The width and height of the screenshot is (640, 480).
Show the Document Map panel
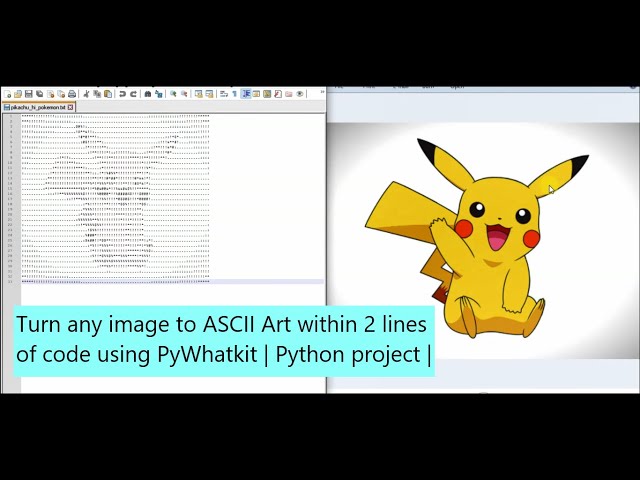[x=267, y=94]
